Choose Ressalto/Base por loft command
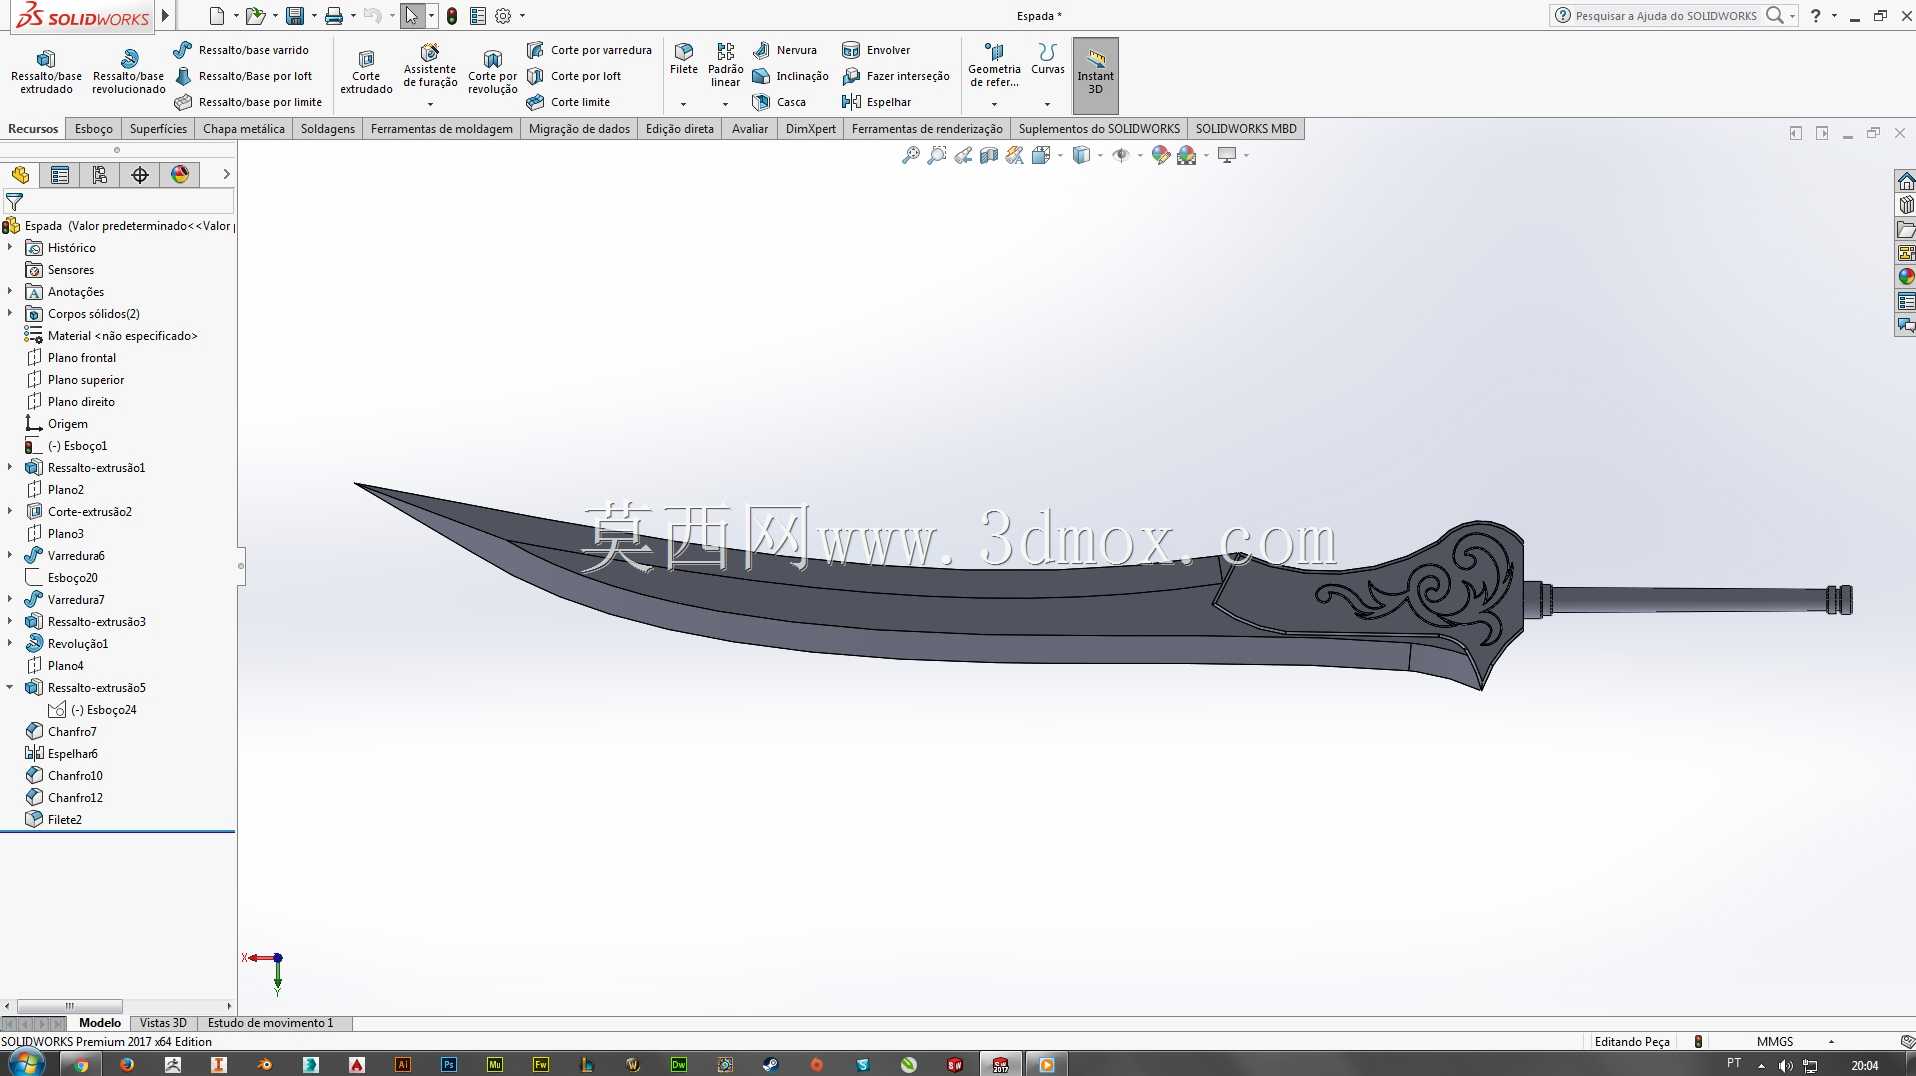1916x1076 pixels. click(x=243, y=76)
